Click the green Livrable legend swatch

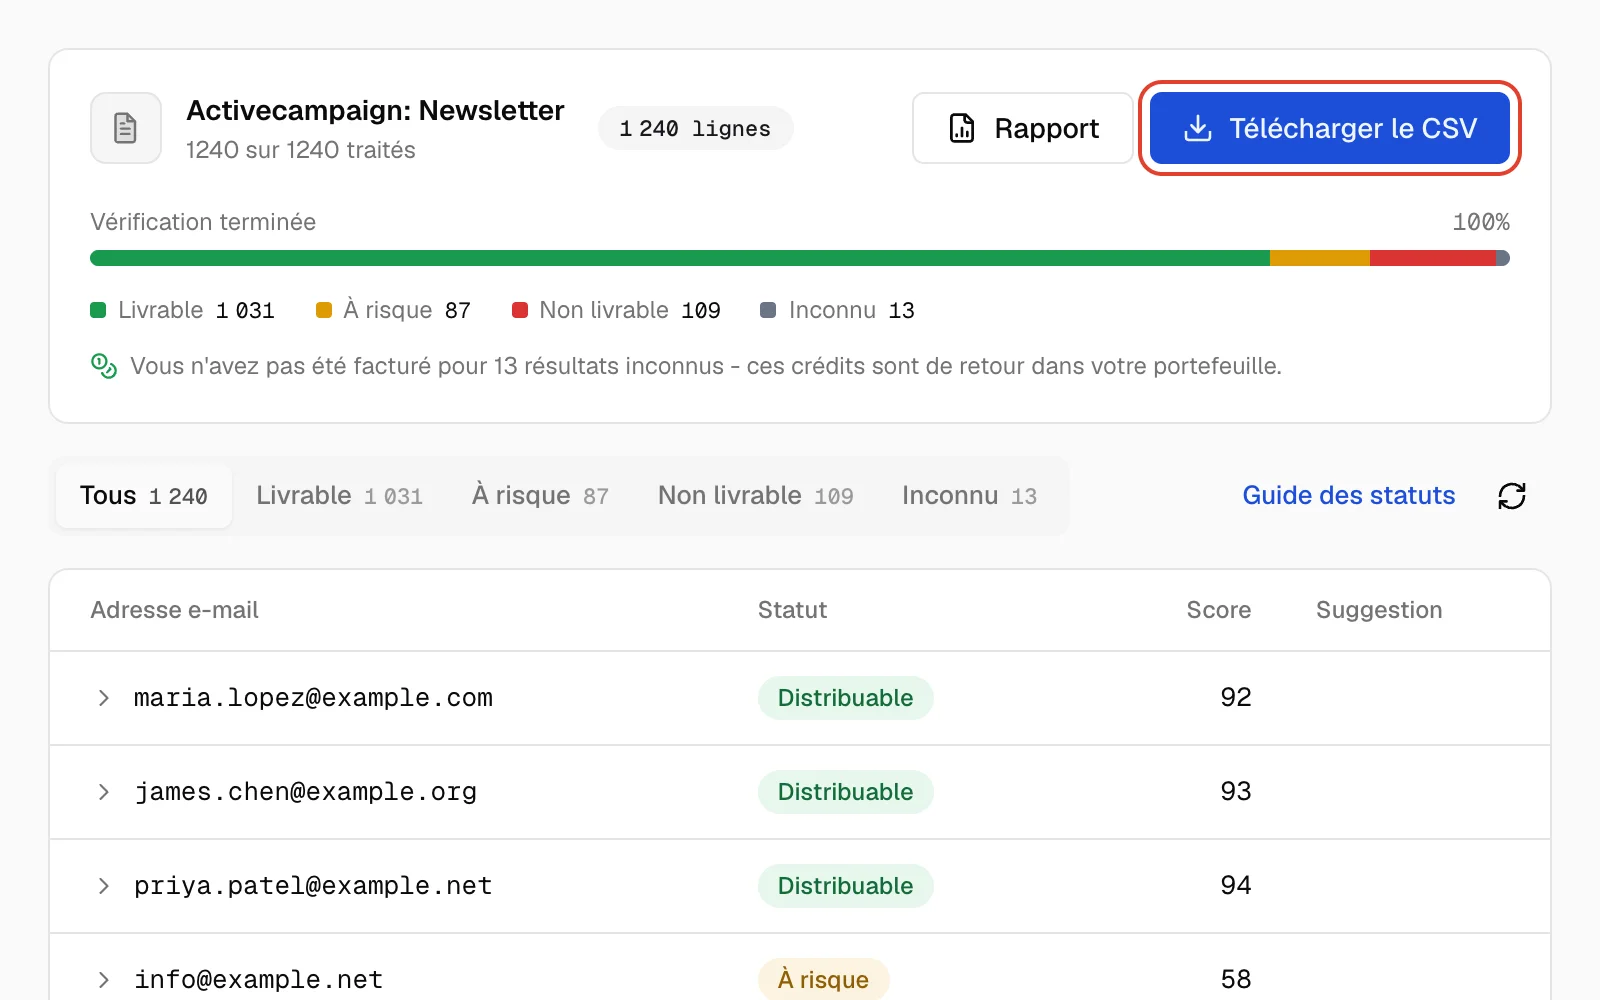tap(98, 310)
